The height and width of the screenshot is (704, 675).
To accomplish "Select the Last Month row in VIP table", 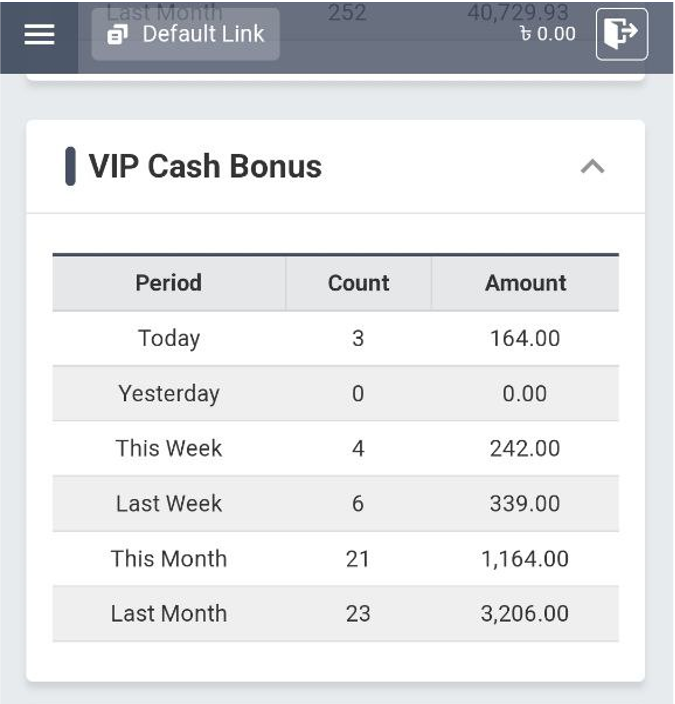I will pyautogui.click(x=168, y=613).
